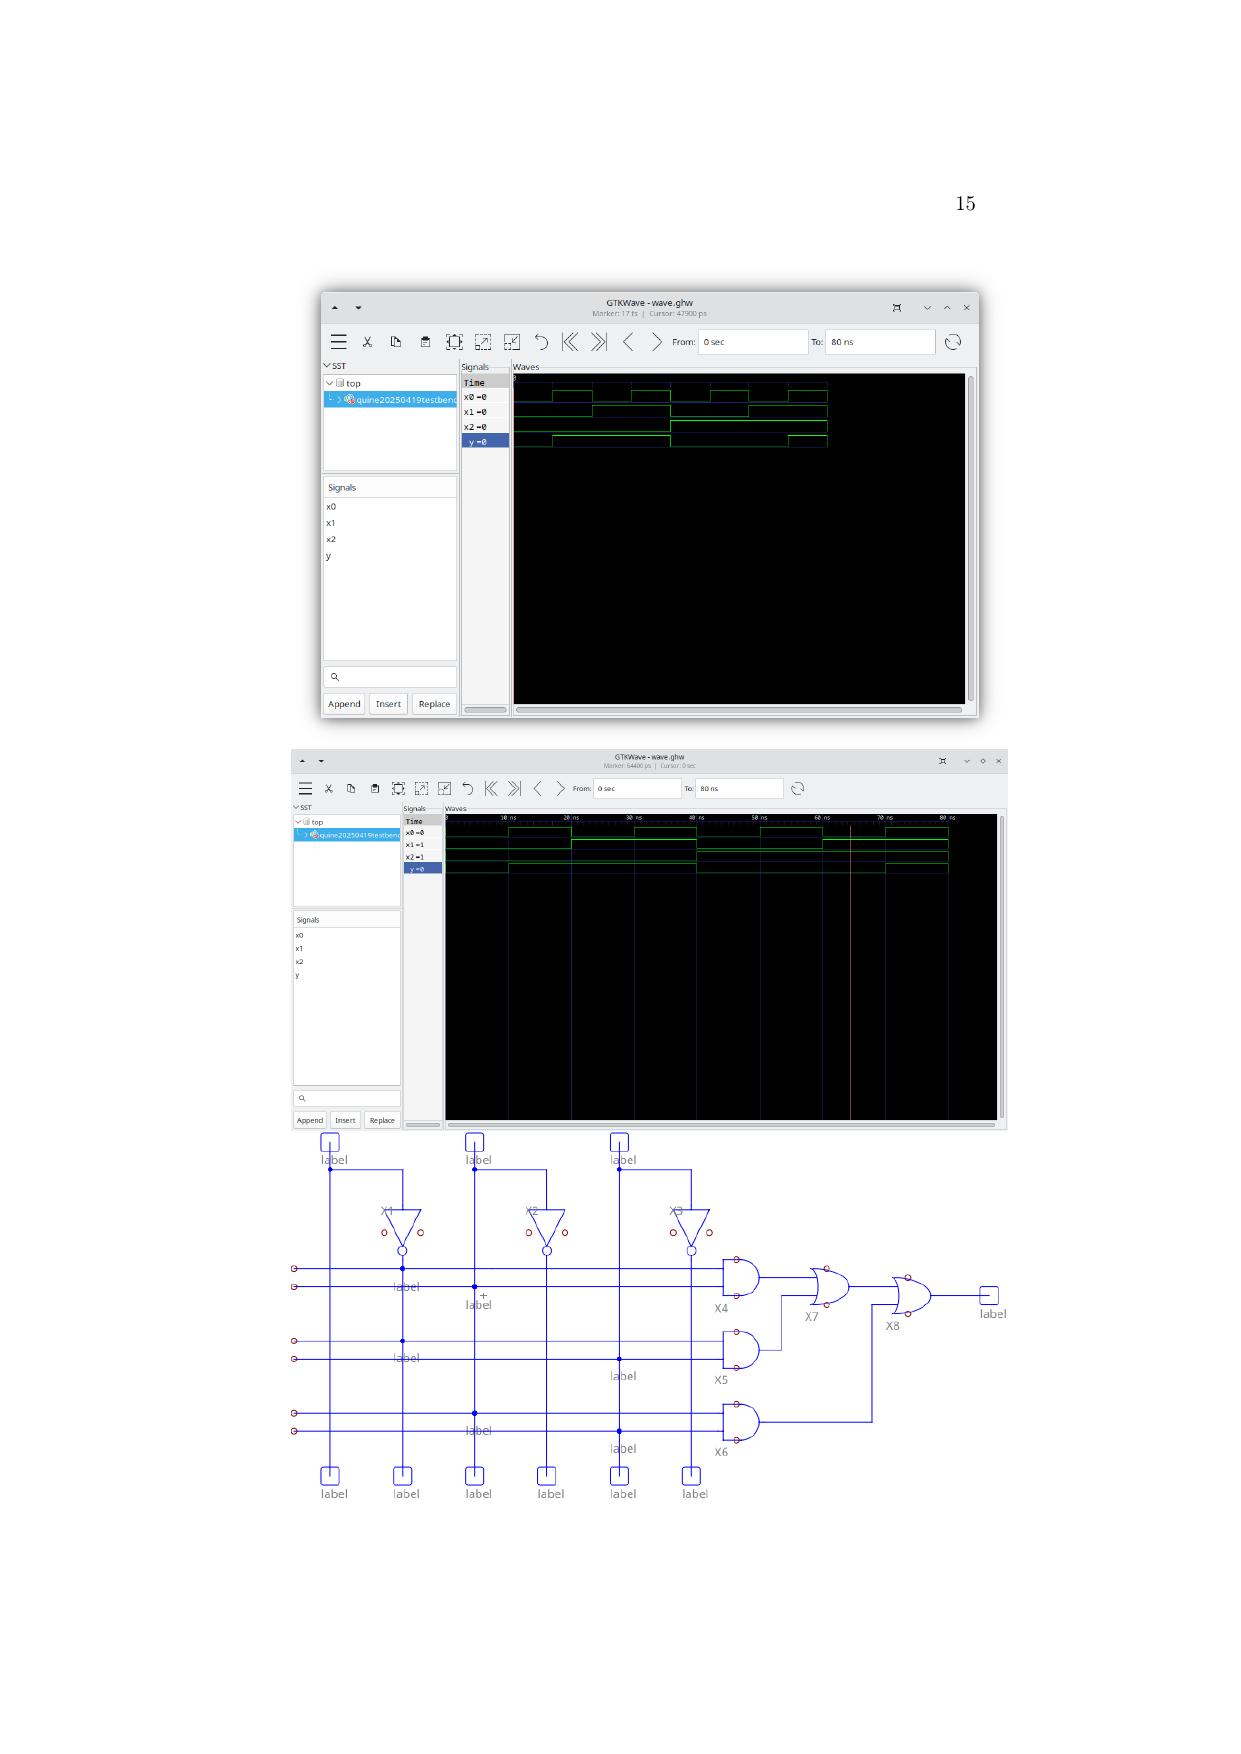Image resolution: width=1241 pixels, height=1754 pixels.
Task: Select y=0 signal row in lower GTKWave
Action: pyautogui.click(x=422, y=869)
